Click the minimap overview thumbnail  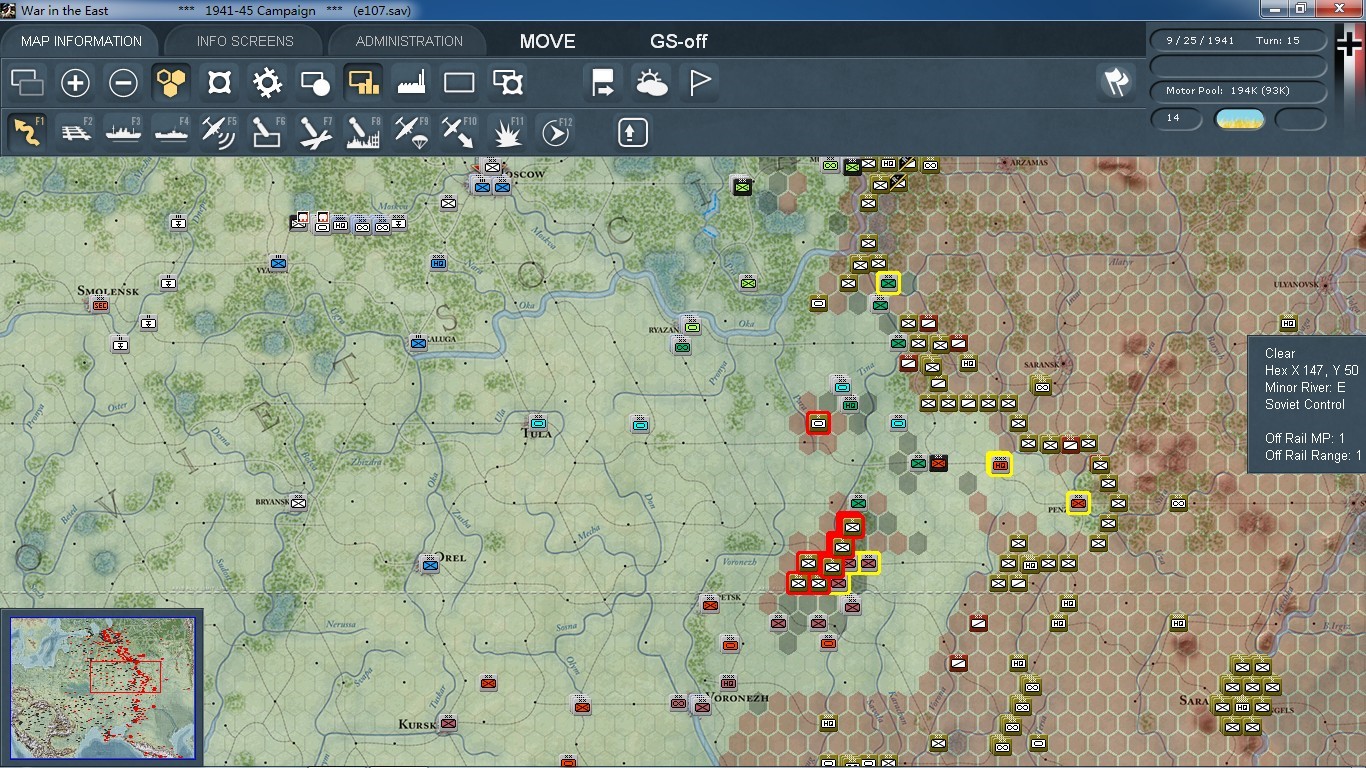[102, 688]
